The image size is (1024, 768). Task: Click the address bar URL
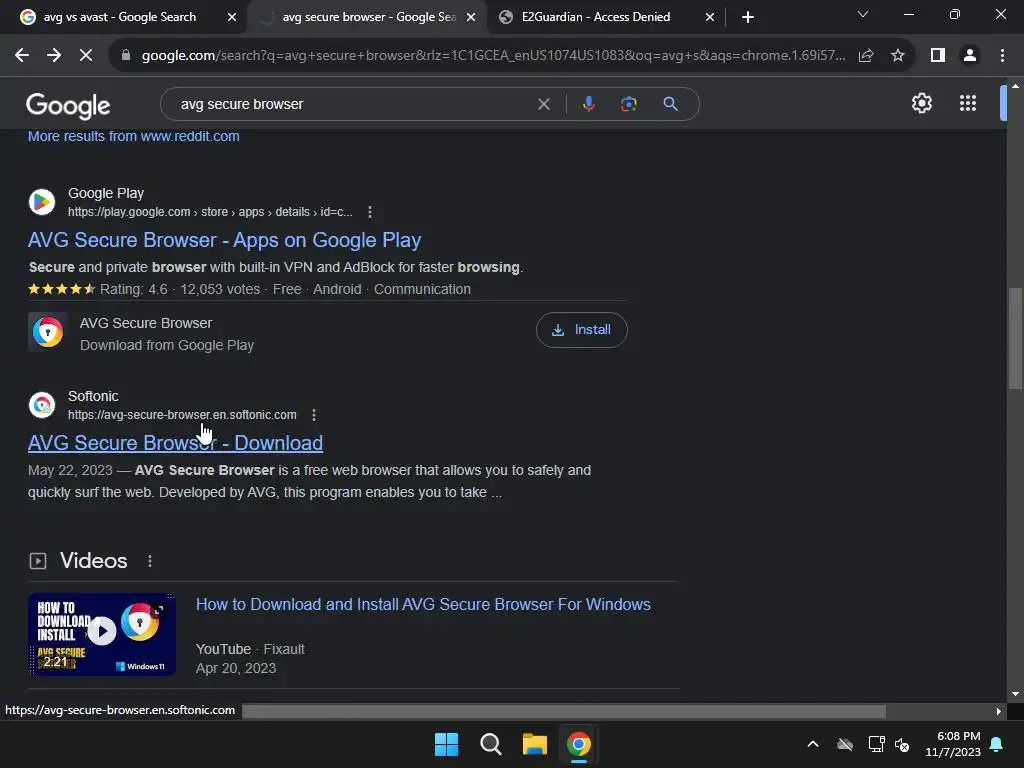coord(494,56)
